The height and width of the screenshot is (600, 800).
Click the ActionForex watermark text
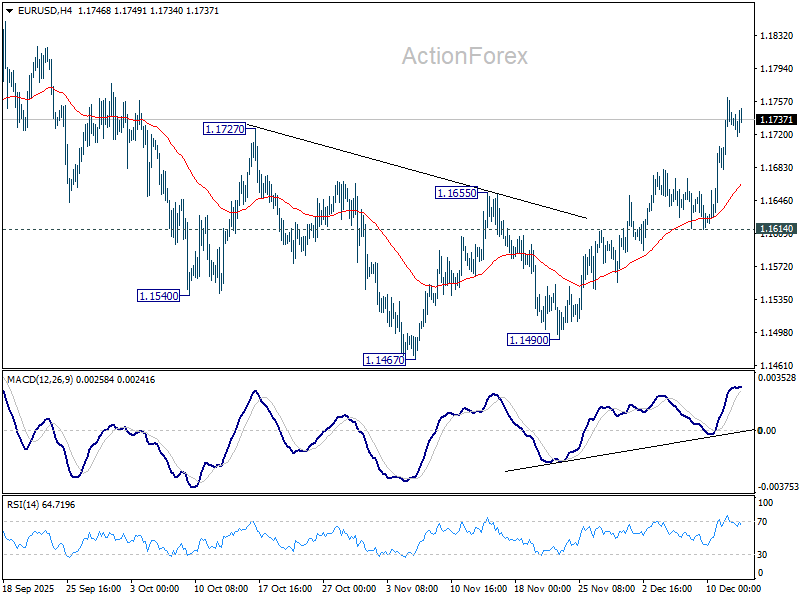[x=465, y=57]
